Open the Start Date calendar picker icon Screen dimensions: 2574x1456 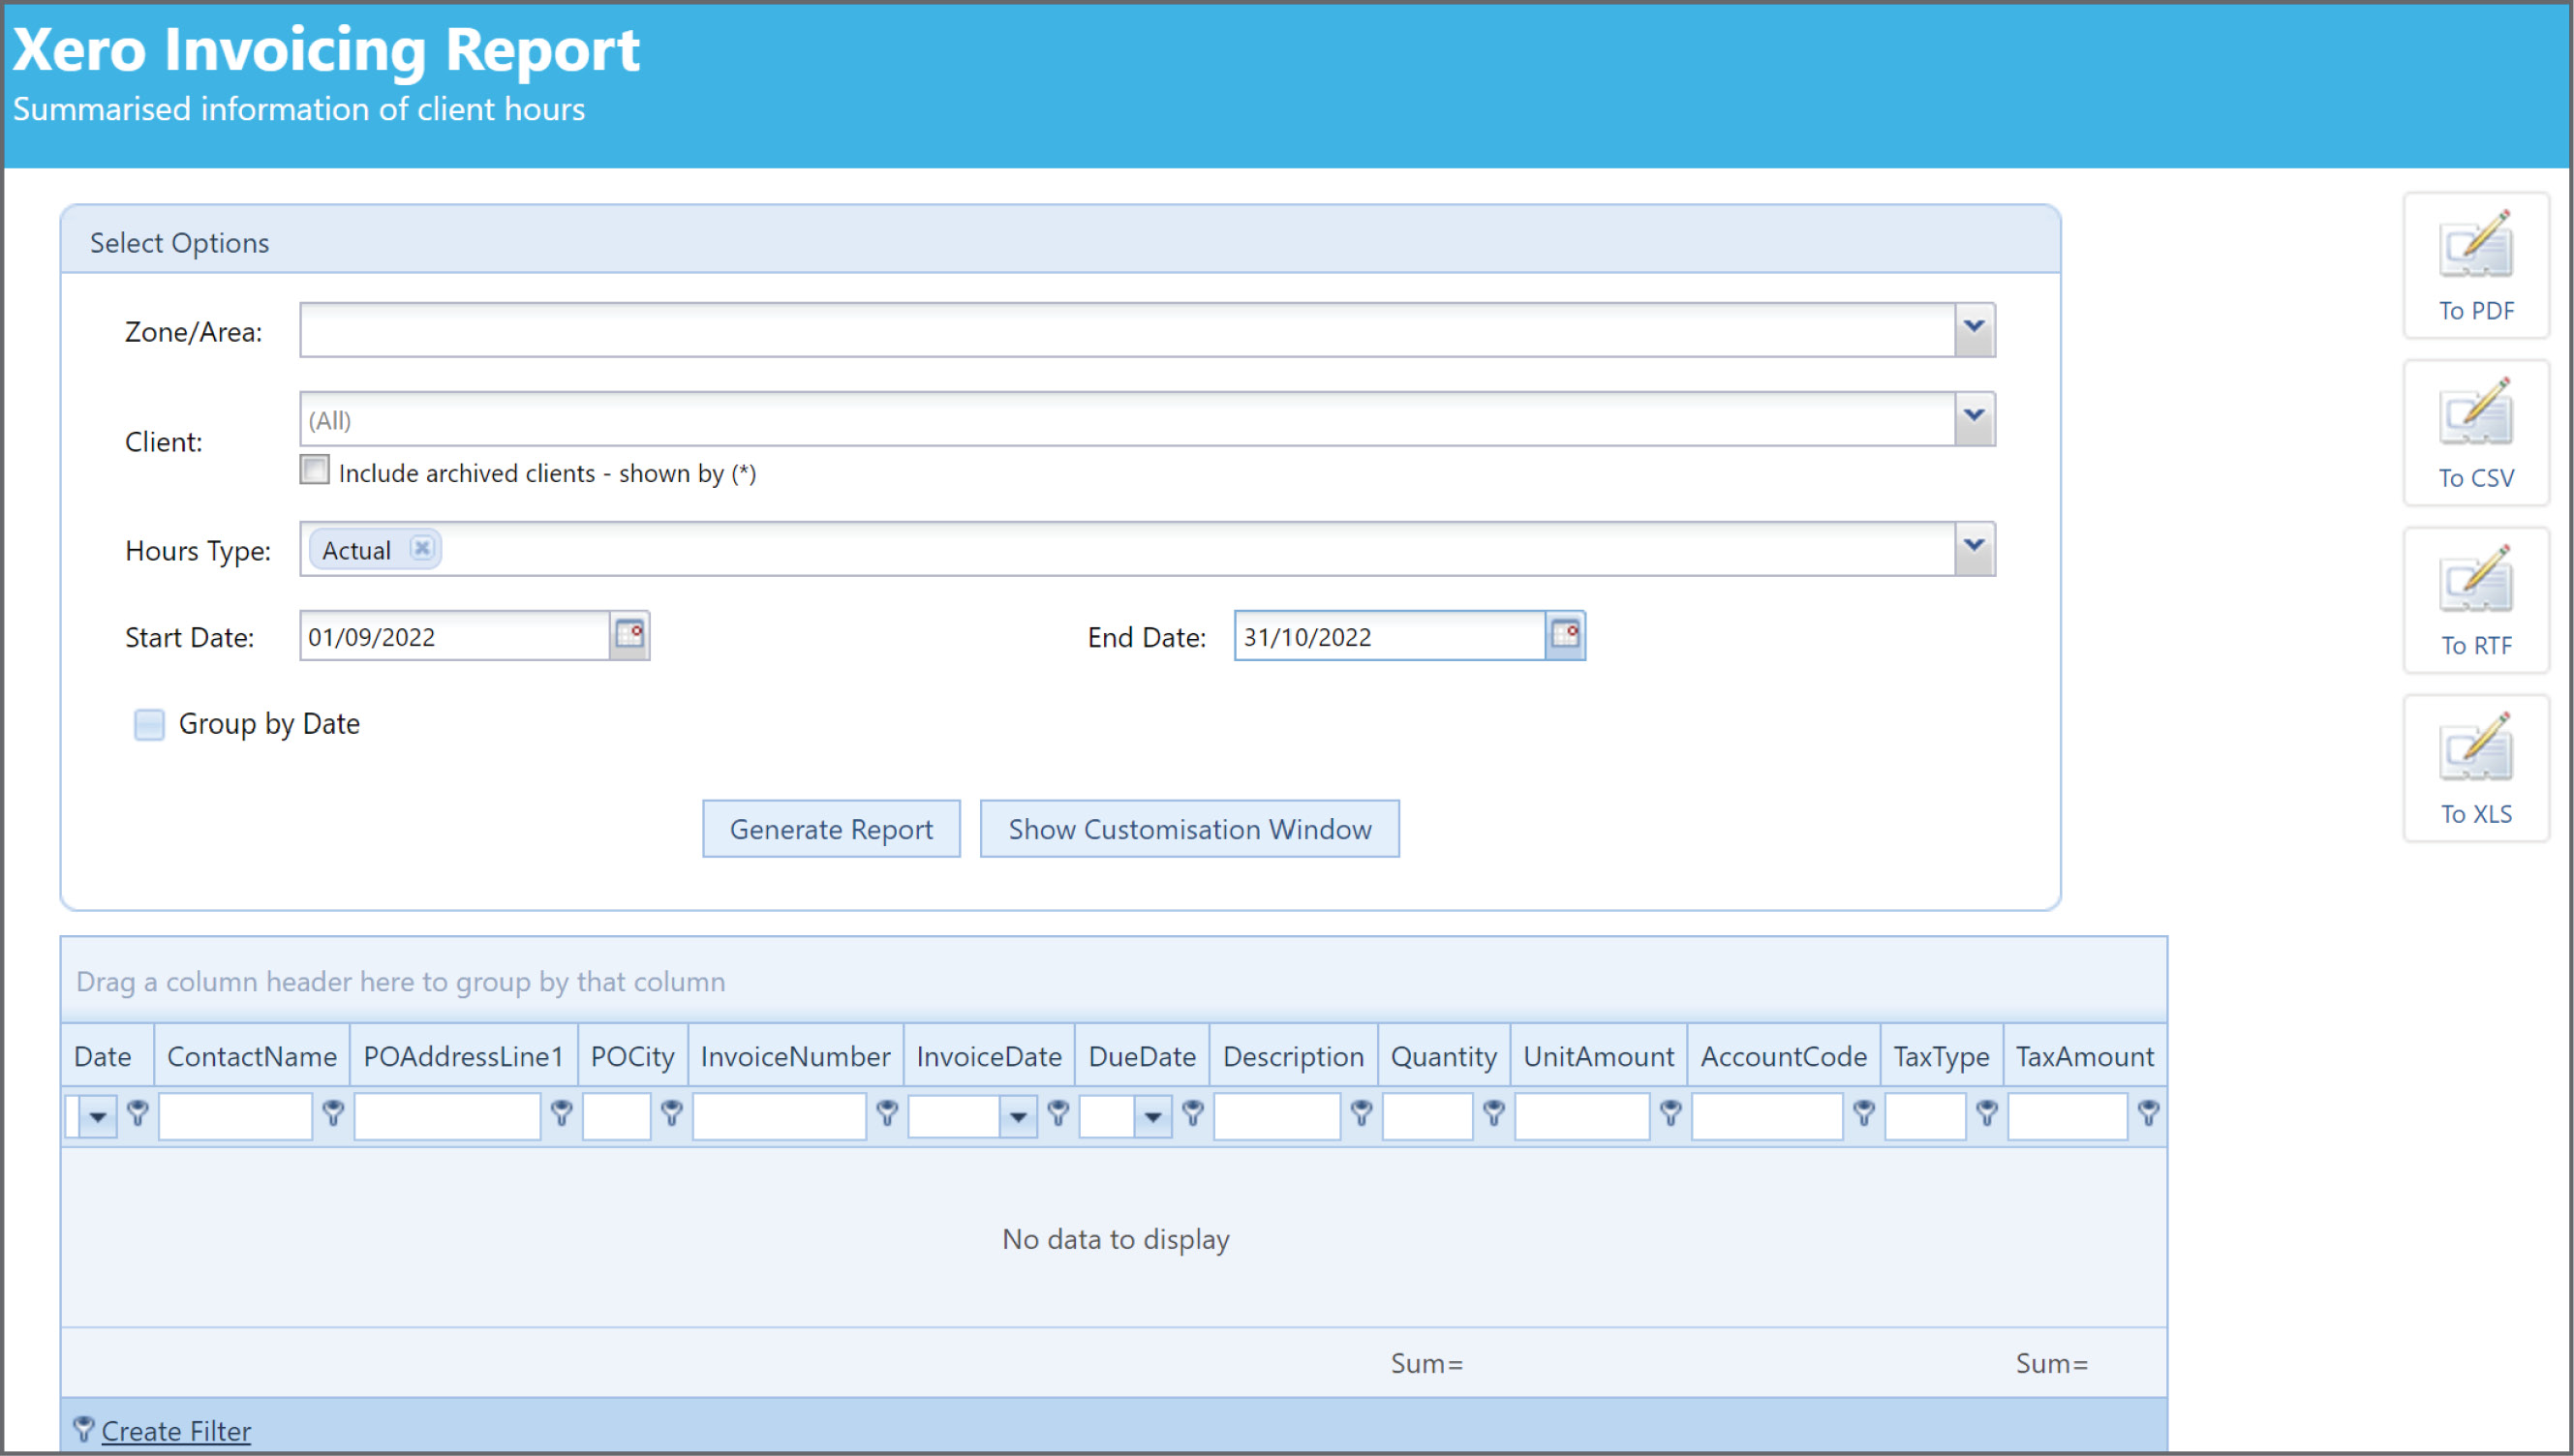pos(629,635)
